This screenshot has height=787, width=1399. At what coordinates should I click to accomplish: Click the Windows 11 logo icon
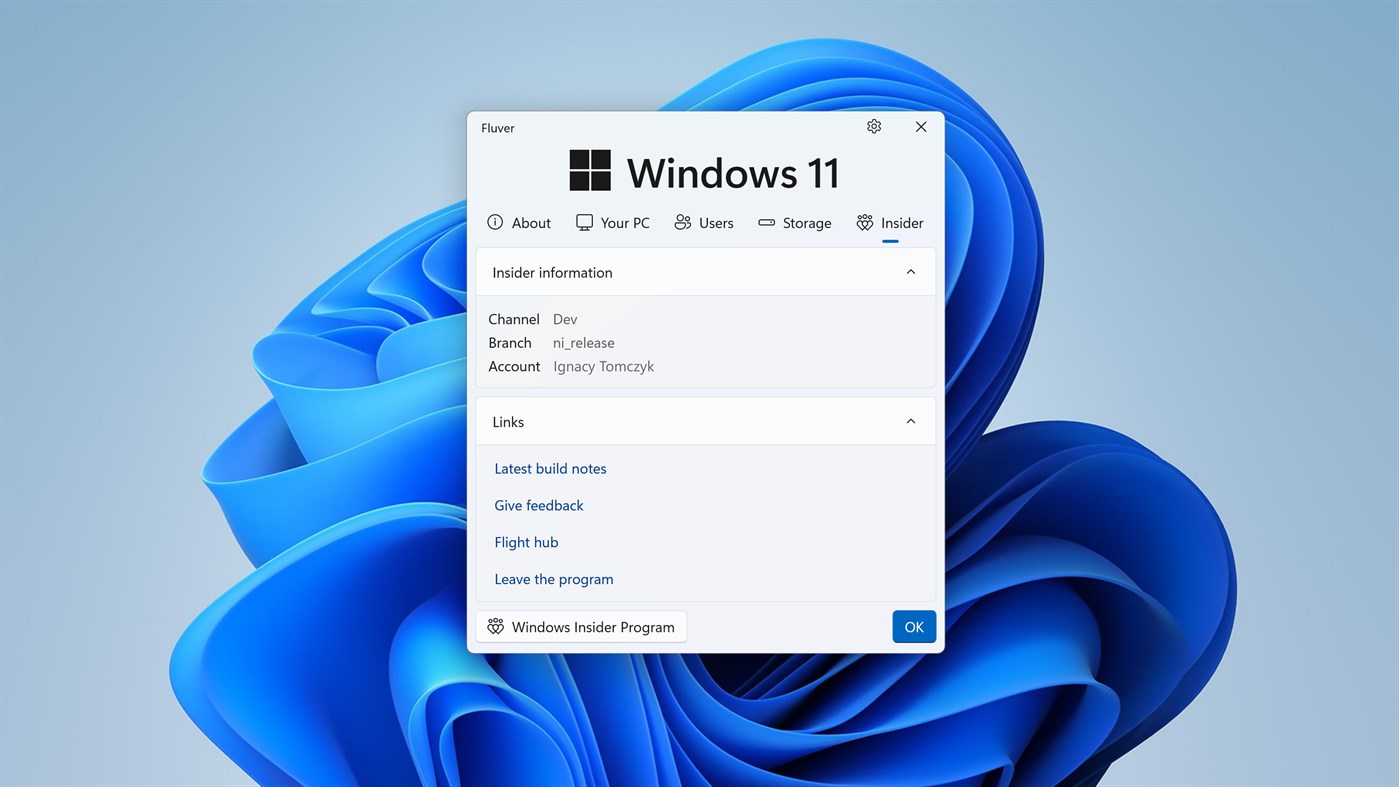(x=590, y=171)
